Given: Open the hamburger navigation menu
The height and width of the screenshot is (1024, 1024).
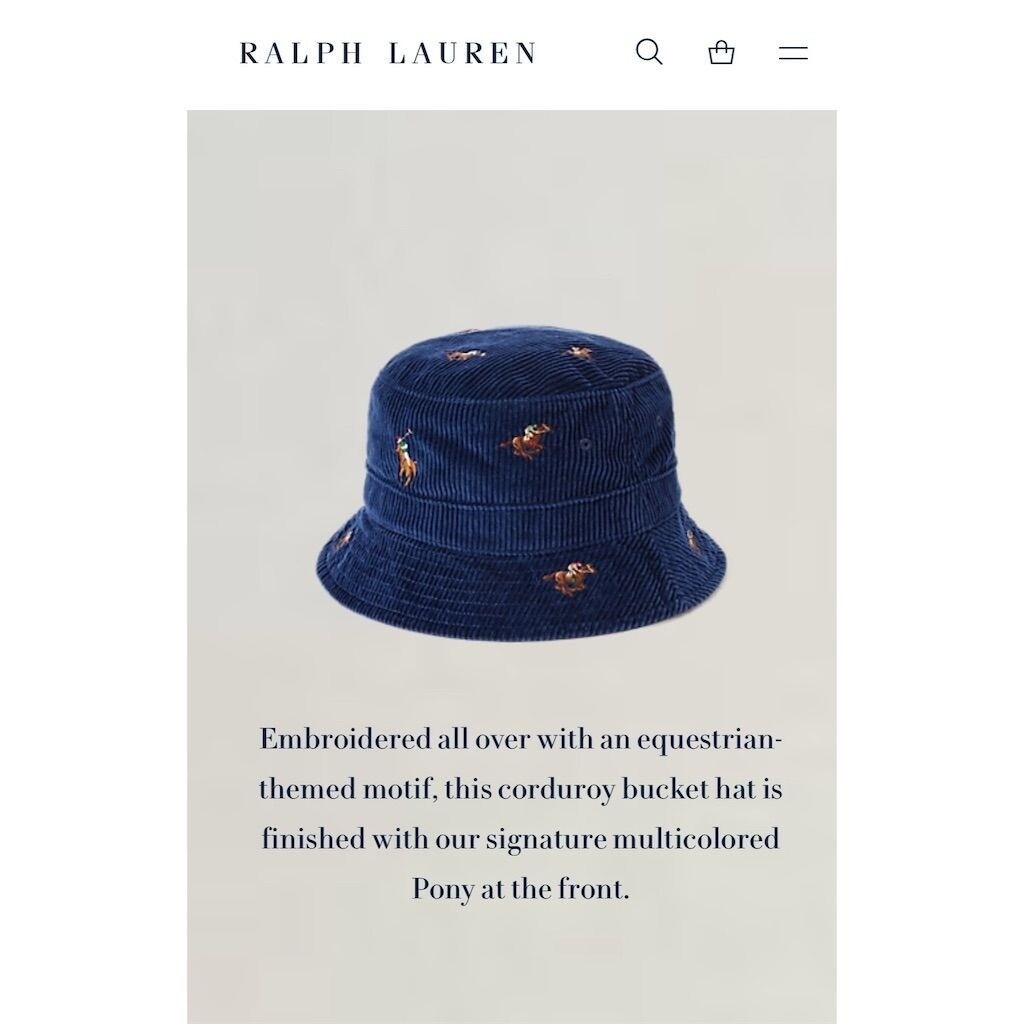Looking at the screenshot, I should click(793, 53).
